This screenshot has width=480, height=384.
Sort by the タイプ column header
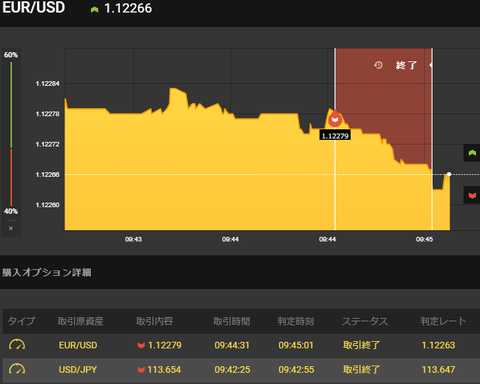coord(21,321)
